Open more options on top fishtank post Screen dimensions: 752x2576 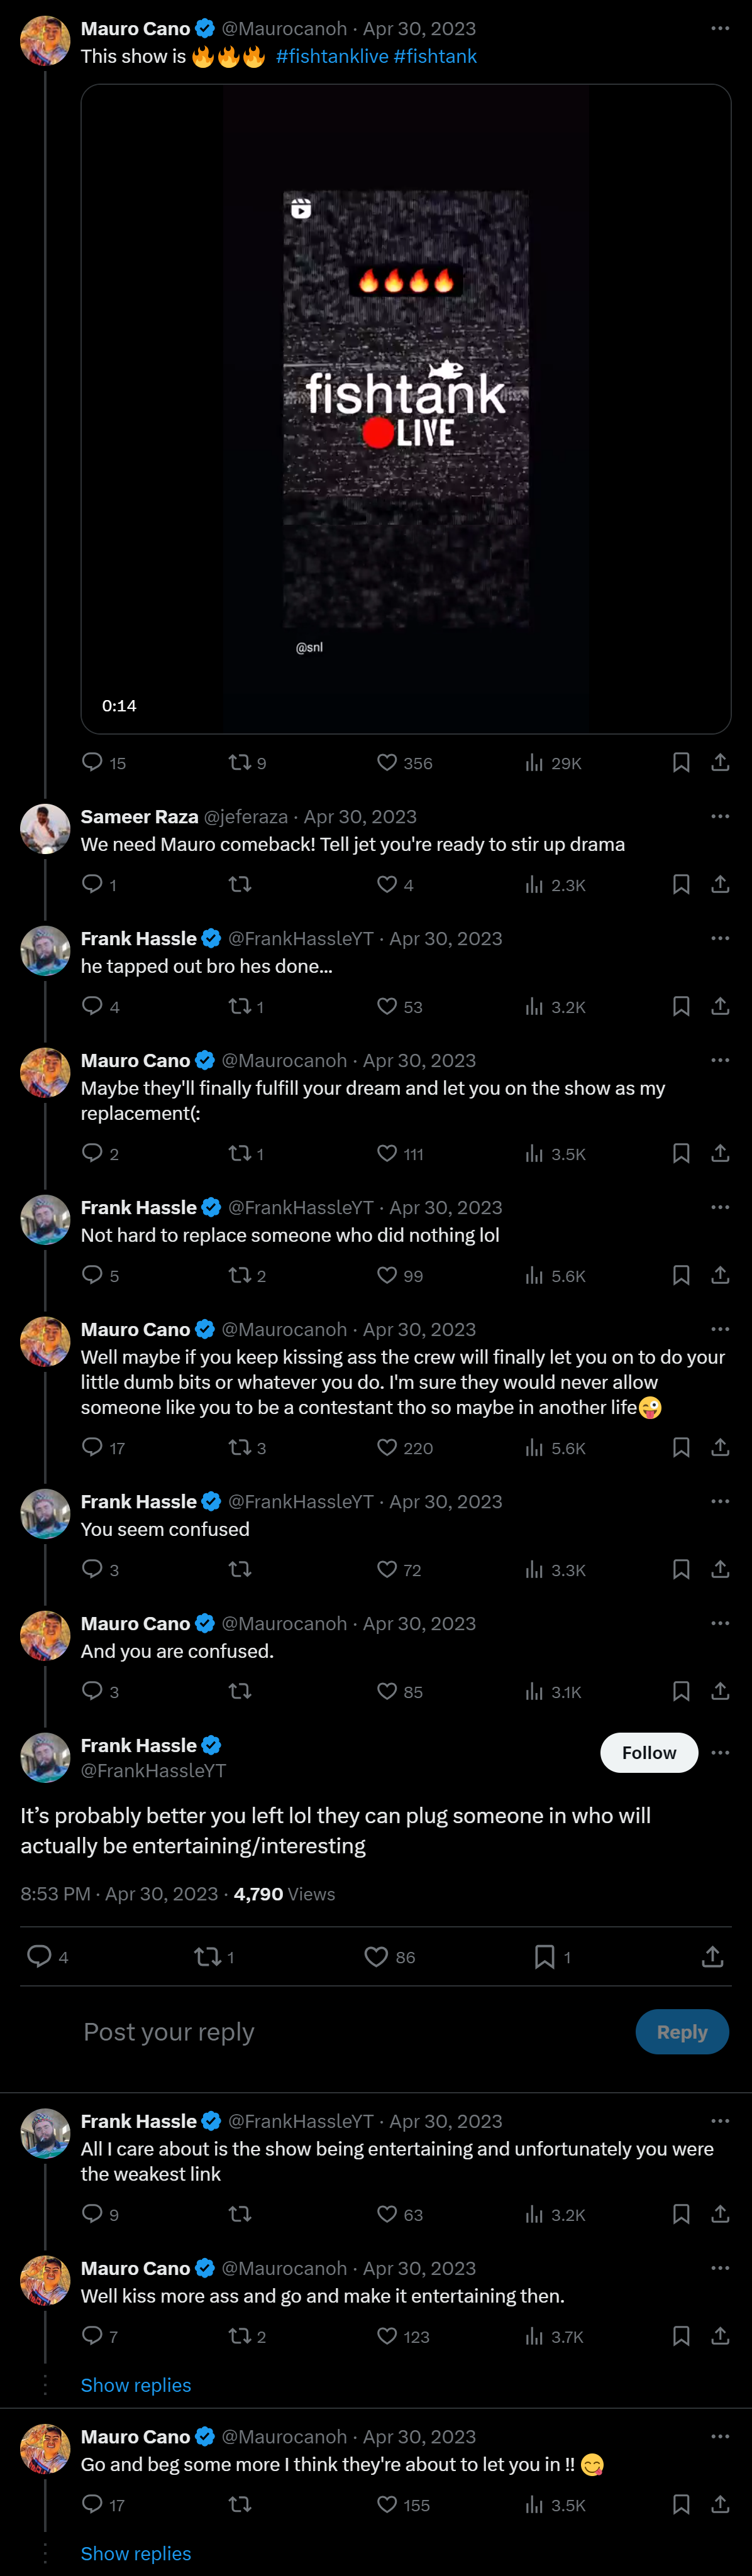[x=720, y=28]
